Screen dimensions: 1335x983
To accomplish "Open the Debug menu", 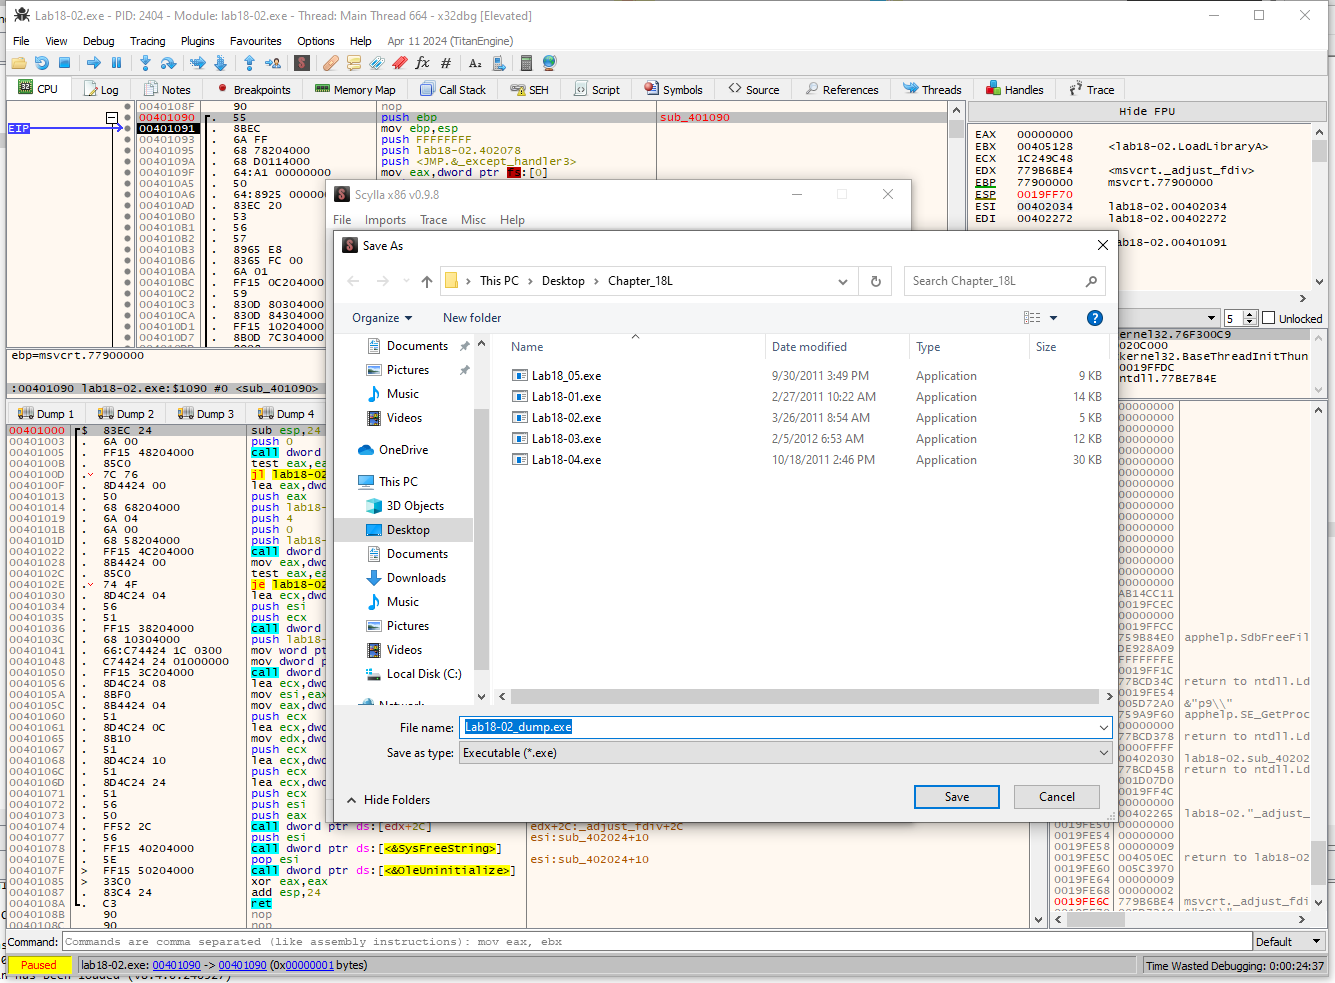I will click(x=98, y=41).
